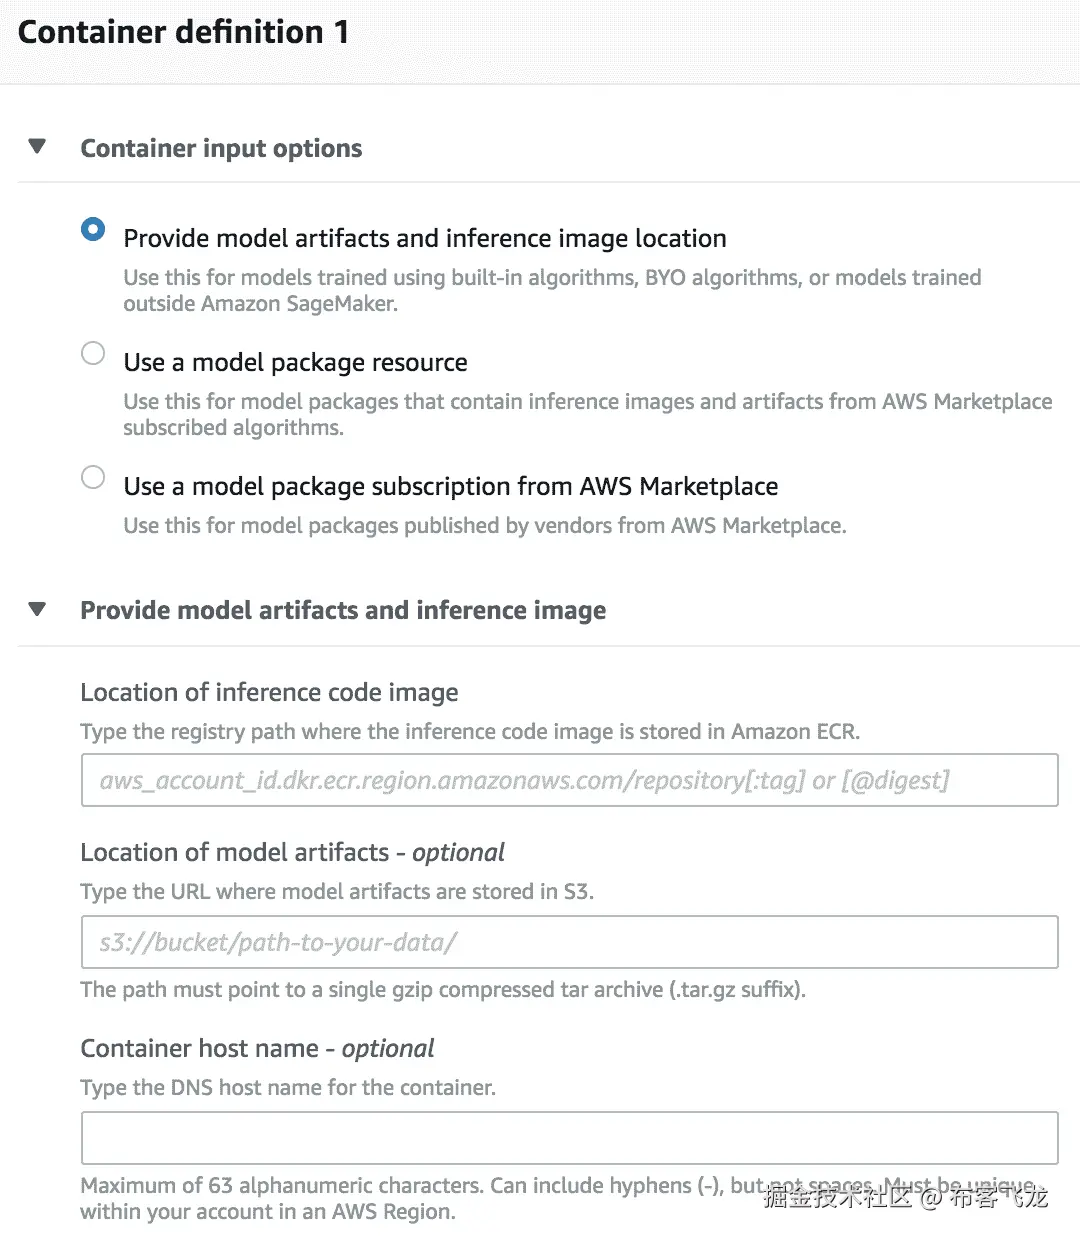Collapse the Container input options triangle
The width and height of the screenshot is (1080, 1242).
click(x=38, y=147)
